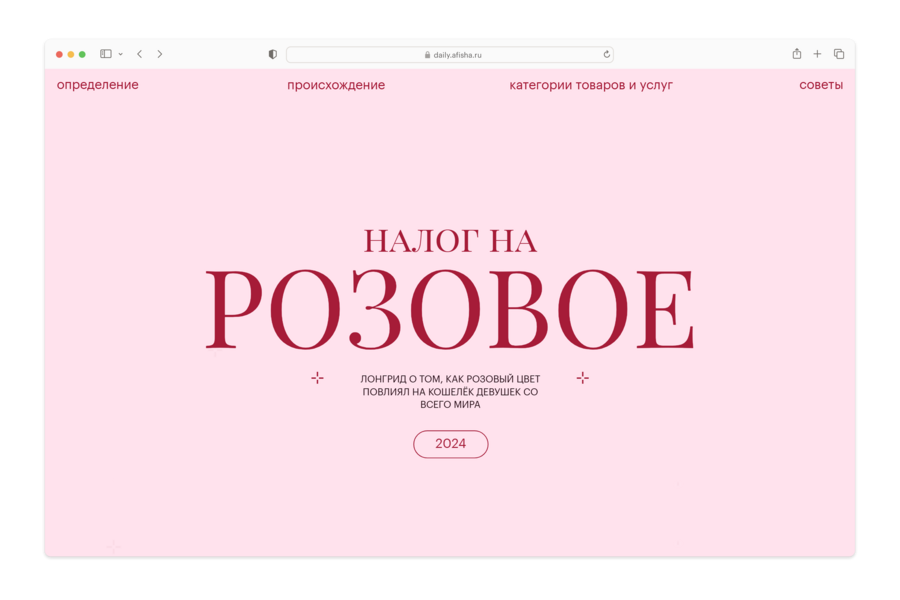The image size is (900, 600).
Task: Click the large 'РОЗОВОЕ' title
Action: coord(450,309)
